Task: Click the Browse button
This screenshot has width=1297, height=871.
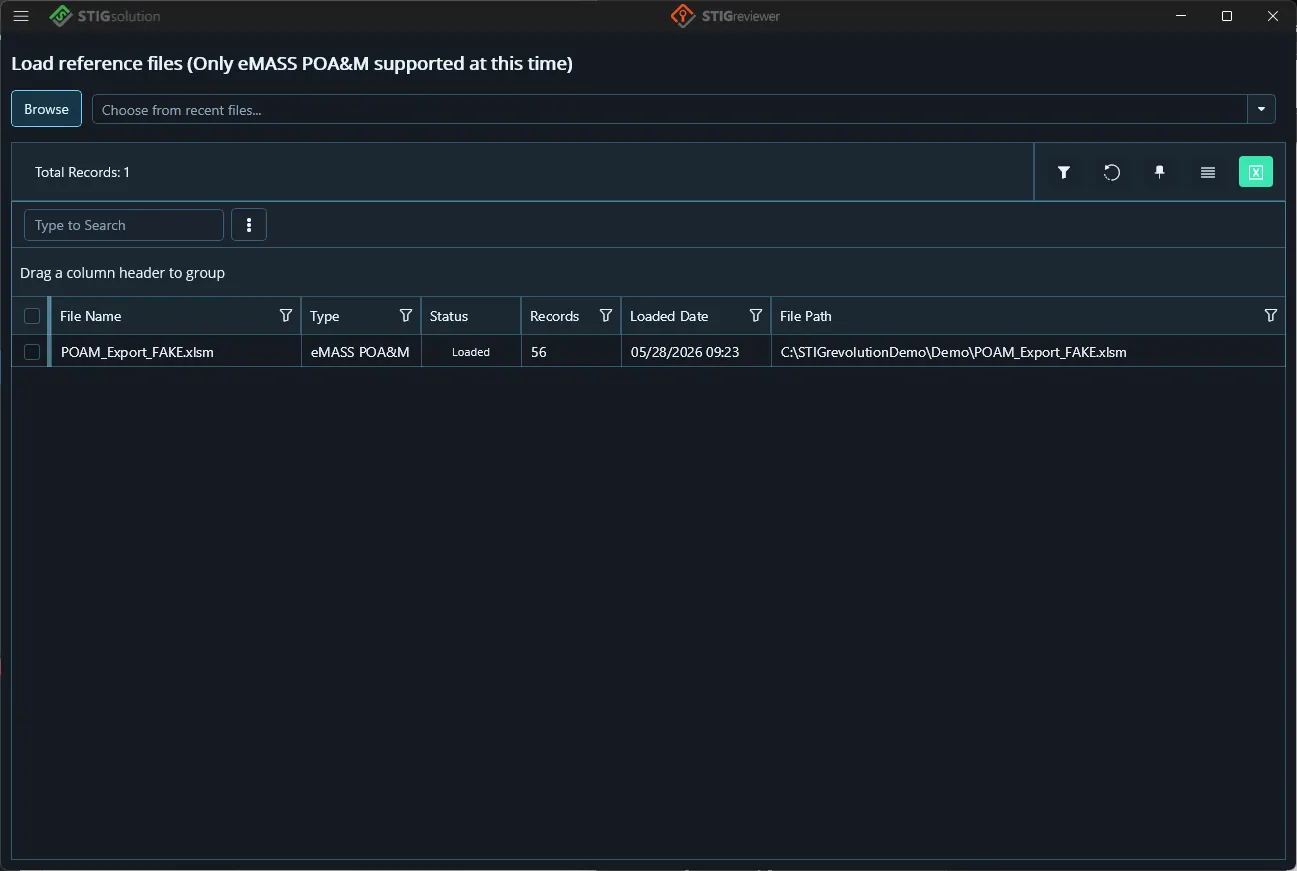Action: click(x=46, y=109)
